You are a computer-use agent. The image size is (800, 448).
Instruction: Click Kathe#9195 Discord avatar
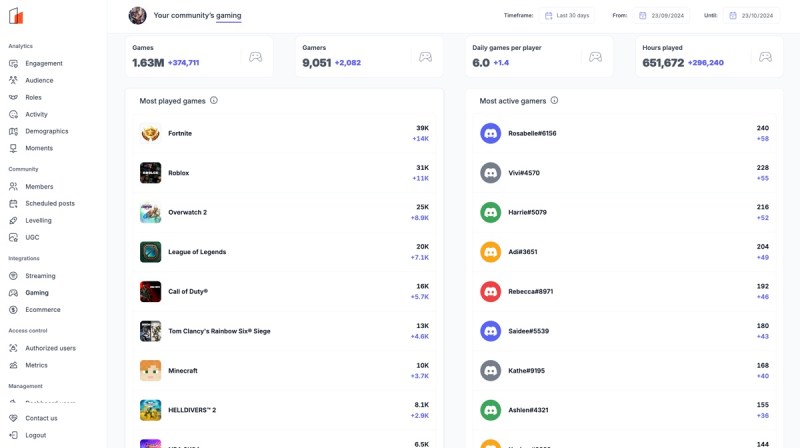490,370
